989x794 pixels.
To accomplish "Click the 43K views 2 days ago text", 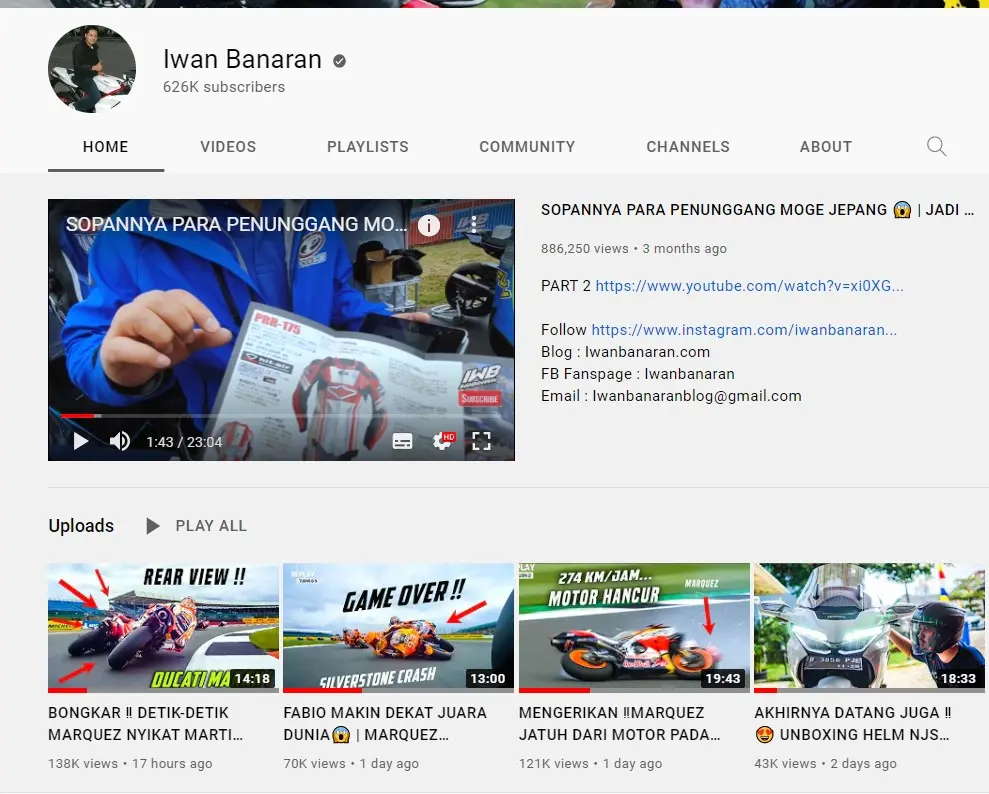I will tap(825, 764).
